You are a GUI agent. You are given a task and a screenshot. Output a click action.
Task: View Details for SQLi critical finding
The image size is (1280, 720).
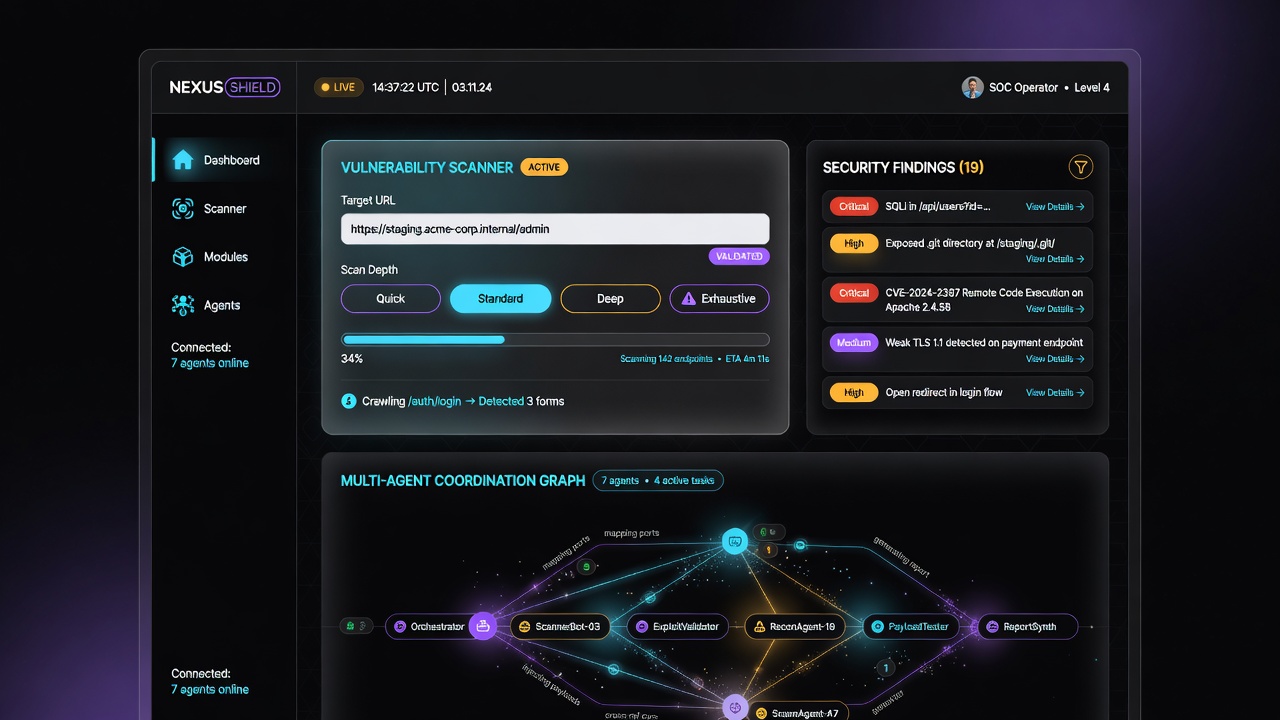click(x=1055, y=207)
